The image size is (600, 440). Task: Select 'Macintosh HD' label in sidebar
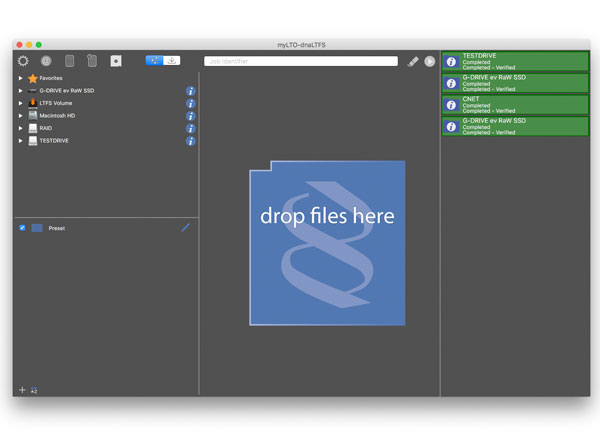click(x=57, y=116)
